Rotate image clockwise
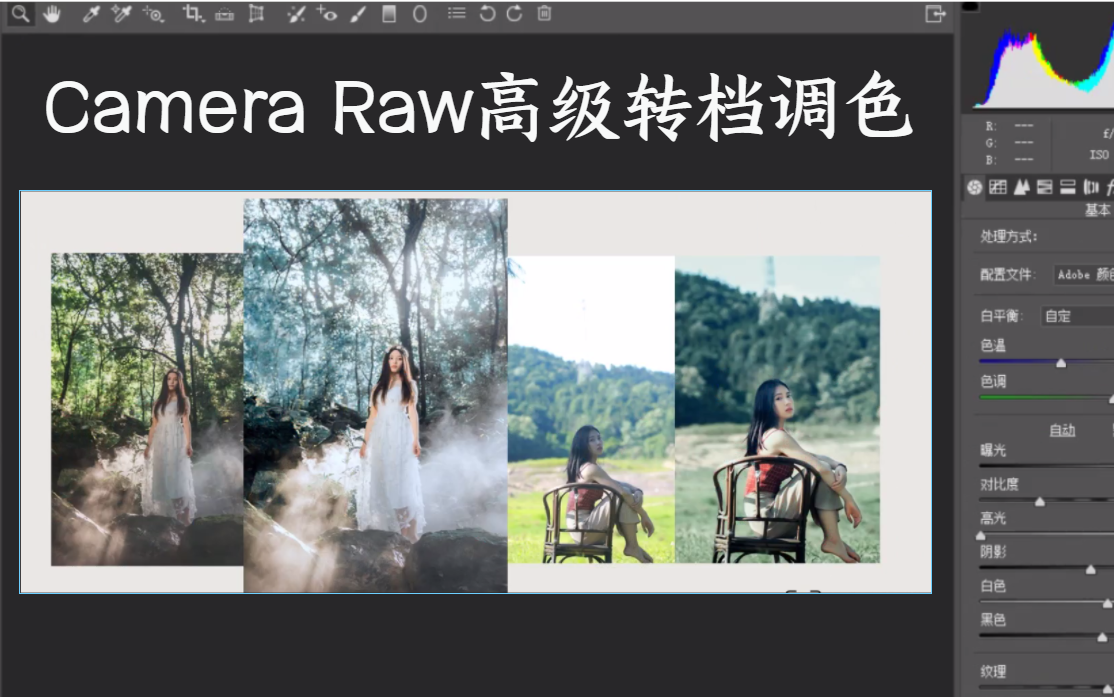 [x=517, y=15]
